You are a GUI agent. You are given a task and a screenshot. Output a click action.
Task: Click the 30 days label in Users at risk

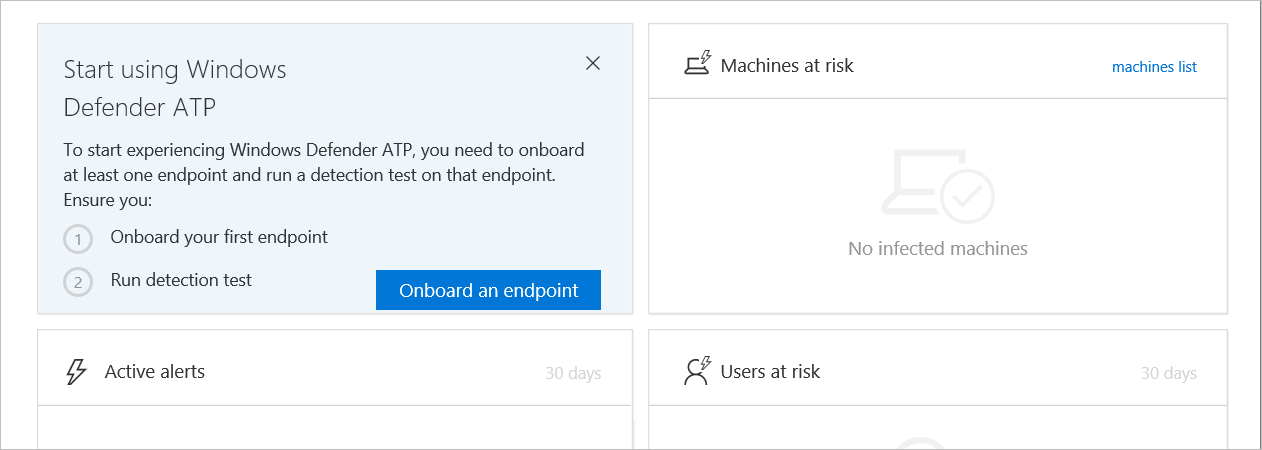pos(1168,374)
